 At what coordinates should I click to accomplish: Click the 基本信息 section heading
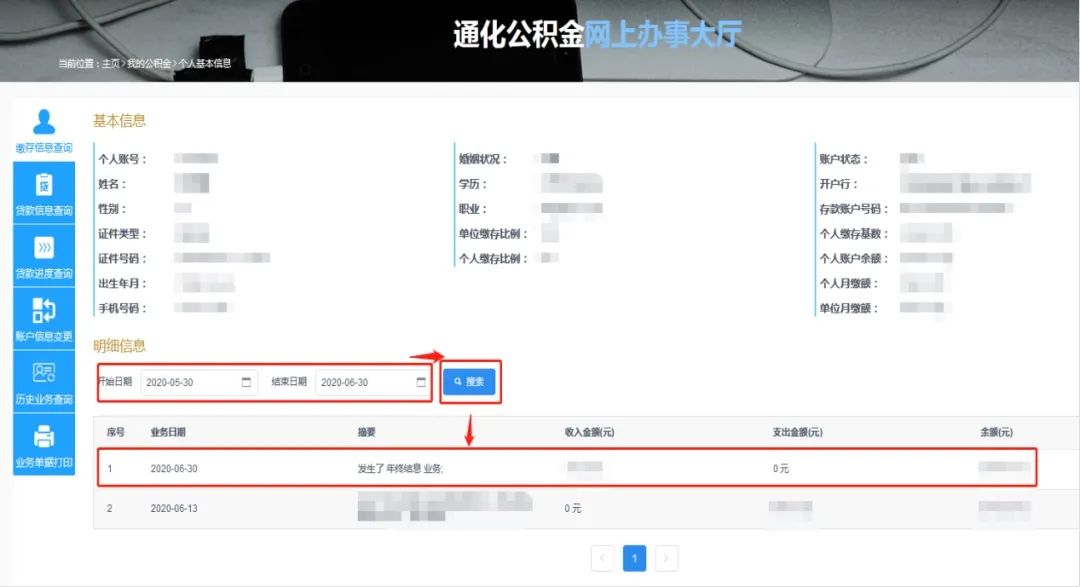[x=119, y=121]
